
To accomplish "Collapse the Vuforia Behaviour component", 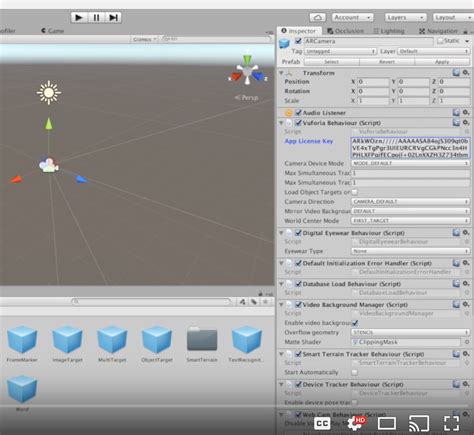I will [281, 123].
